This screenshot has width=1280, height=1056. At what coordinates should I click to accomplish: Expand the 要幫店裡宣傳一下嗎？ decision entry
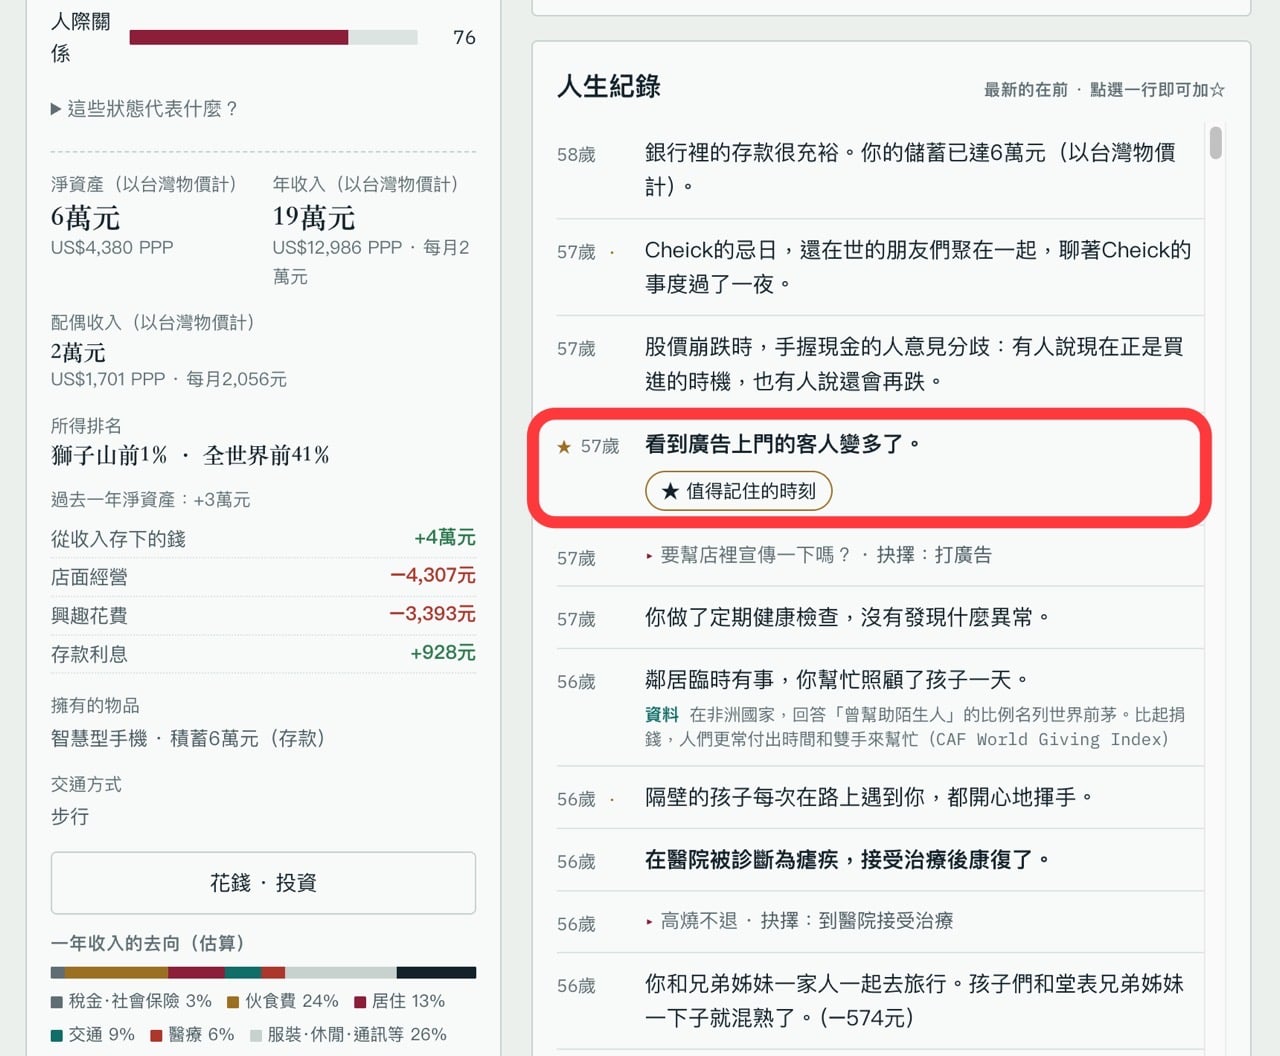click(x=819, y=555)
